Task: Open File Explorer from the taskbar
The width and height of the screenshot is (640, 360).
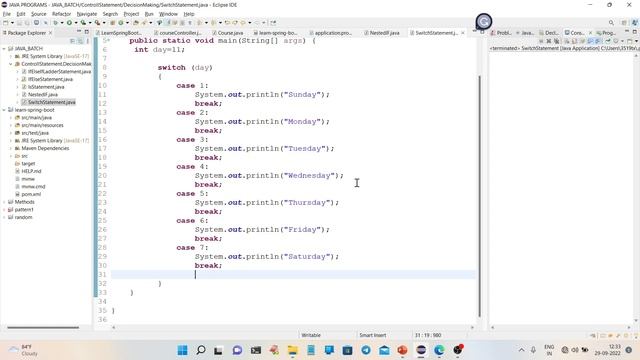Action: (293, 350)
